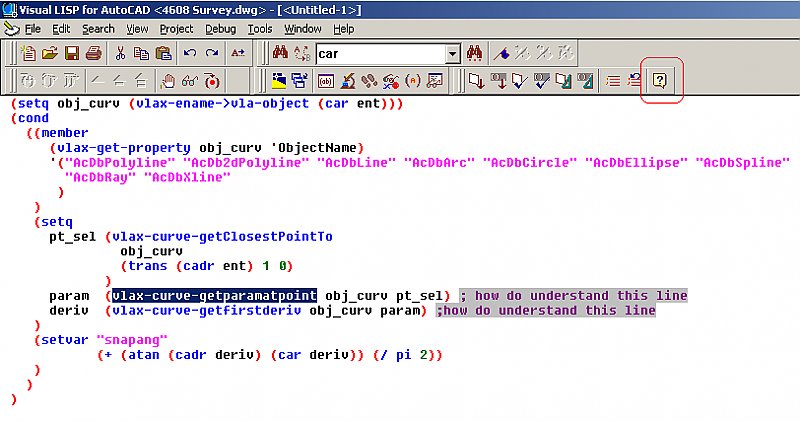This screenshot has height=422, width=800.
Task: Click the "AcDbPolyline" string
Action: tap(120, 162)
